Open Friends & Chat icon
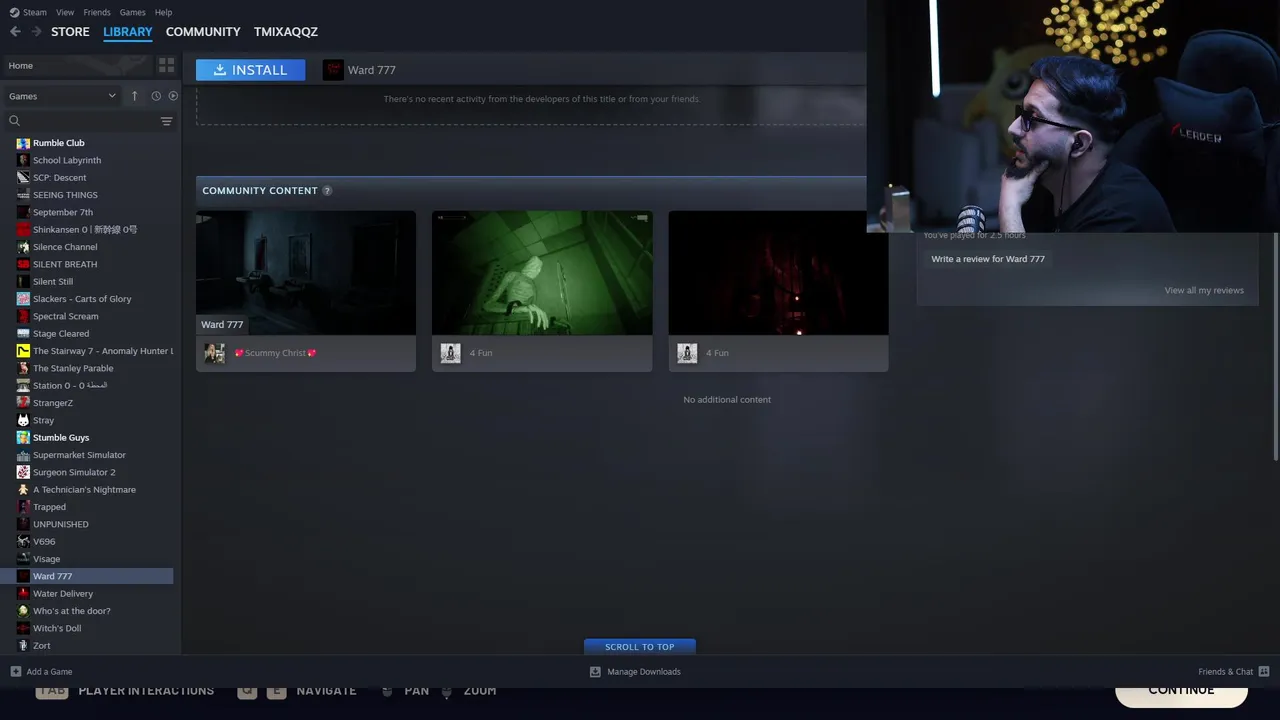This screenshot has height=720, width=1280. [x=1264, y=671]
